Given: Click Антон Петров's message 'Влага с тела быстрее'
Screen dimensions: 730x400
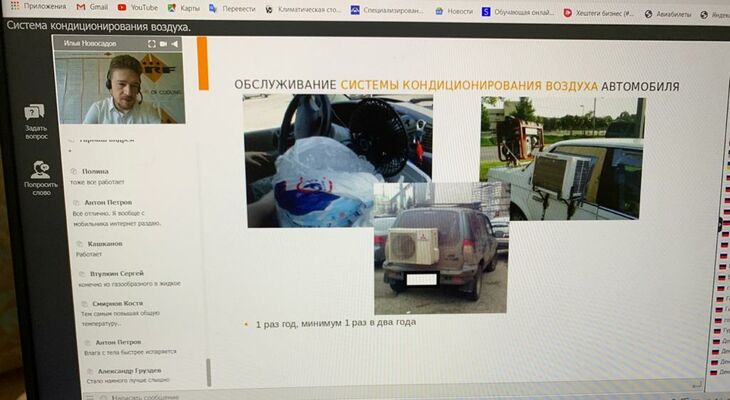Looking at the screenshot, I should (x=130, y=353).
